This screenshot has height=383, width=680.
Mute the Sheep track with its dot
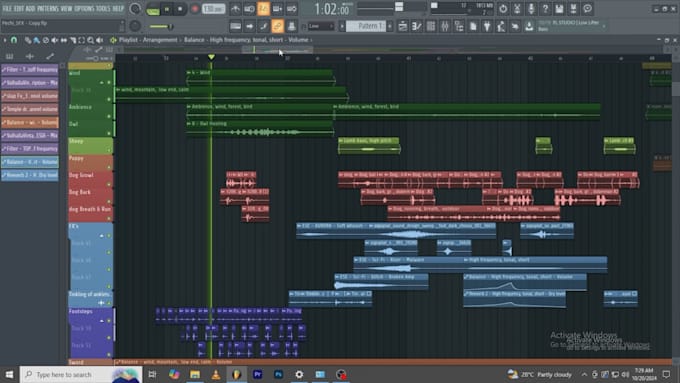click(109, 150)
